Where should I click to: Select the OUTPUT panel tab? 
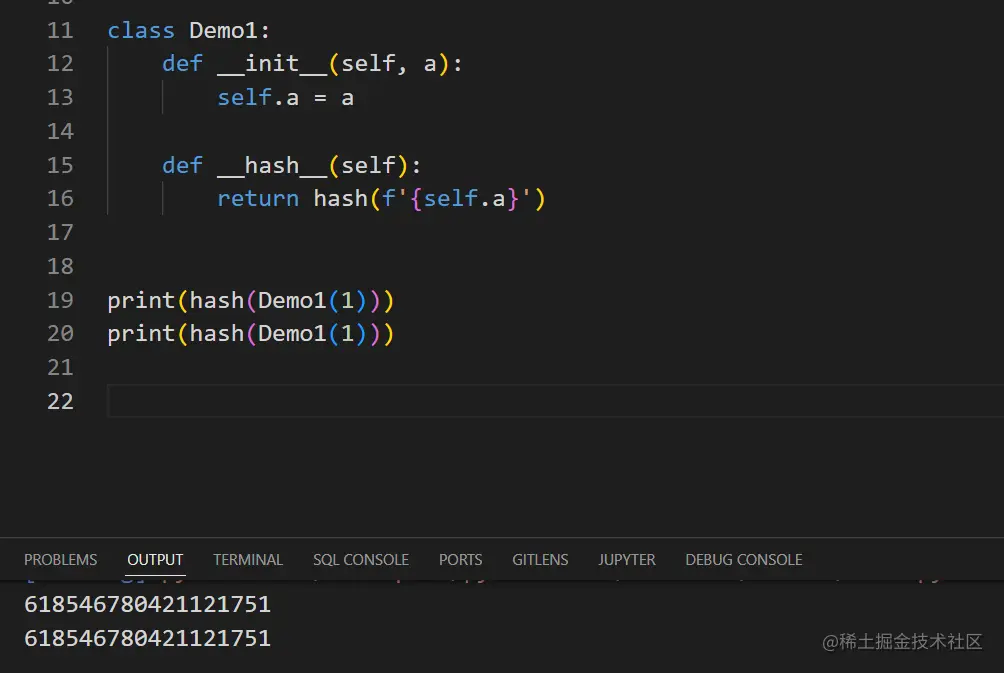[x=155, y=560]
